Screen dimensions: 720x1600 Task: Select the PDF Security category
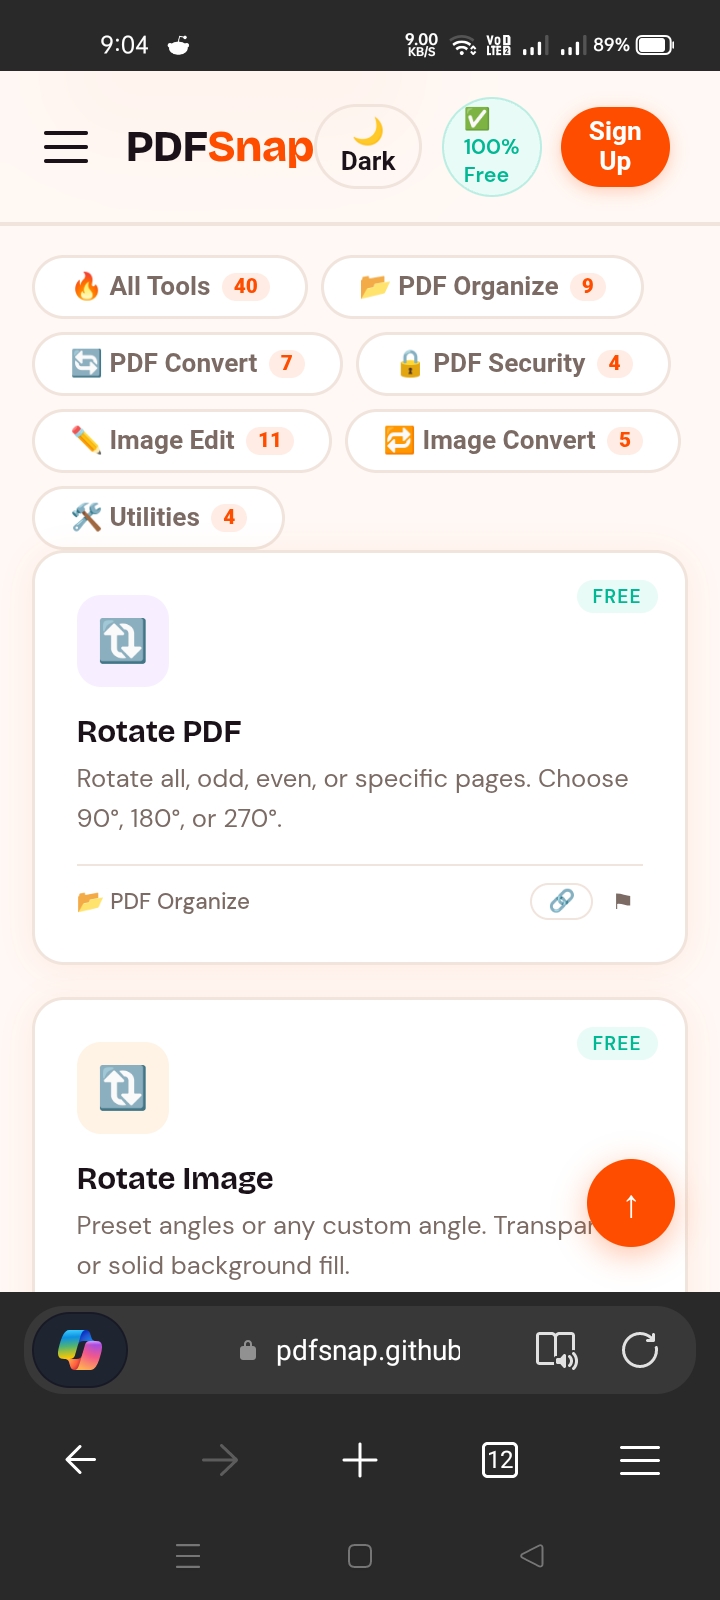point(513,364)
